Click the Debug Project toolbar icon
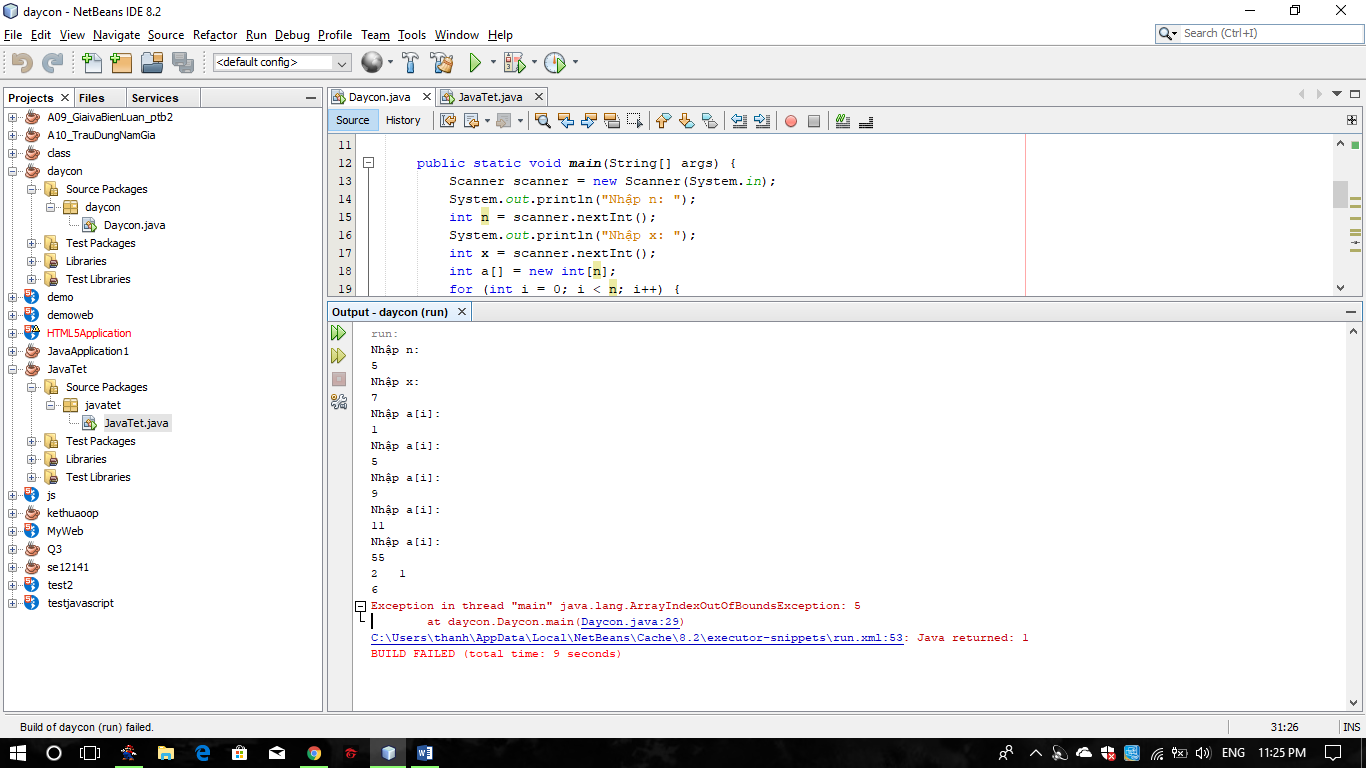 pyautogui.click(x=514, y=63)
